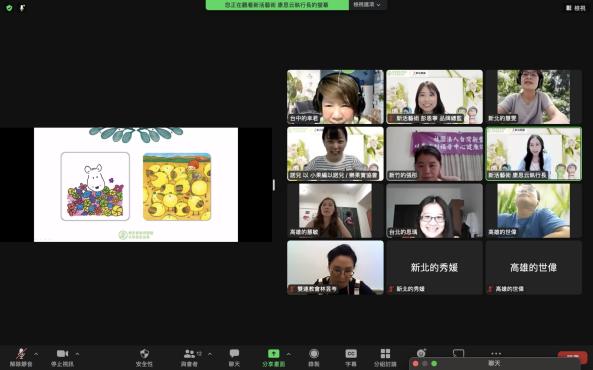This screenshot has width=593, height=370.
Task: Click large 高雄的世偉 center name text
Action: (533, 267)
